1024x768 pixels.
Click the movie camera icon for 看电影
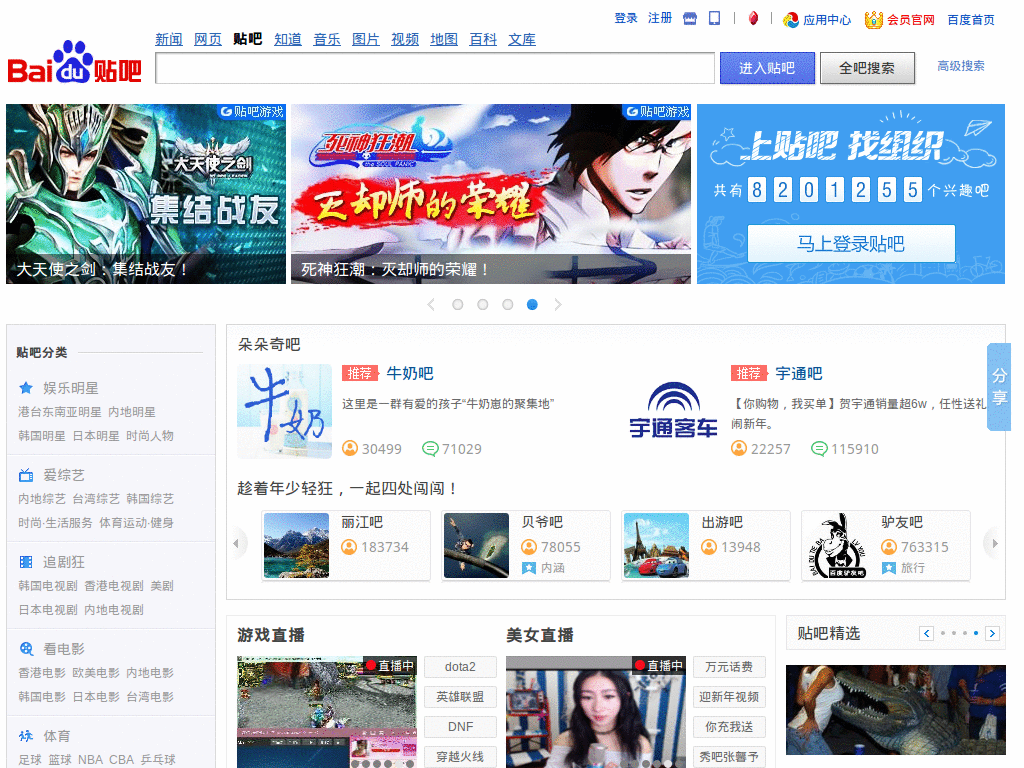tap(27, 647)
